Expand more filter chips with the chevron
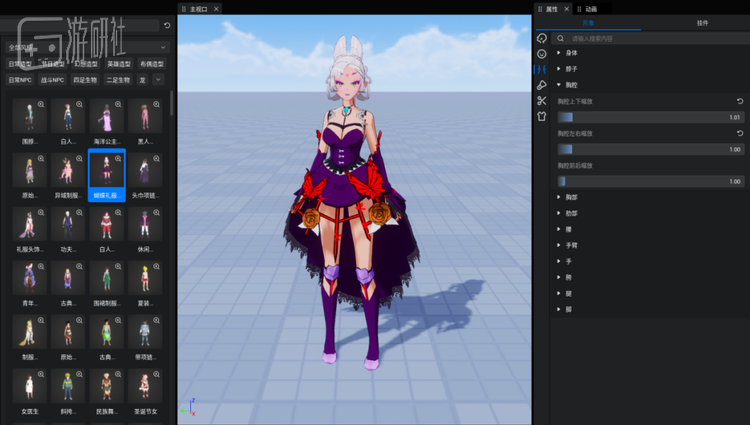The image size is (750, 425). (x=158, y=79)
